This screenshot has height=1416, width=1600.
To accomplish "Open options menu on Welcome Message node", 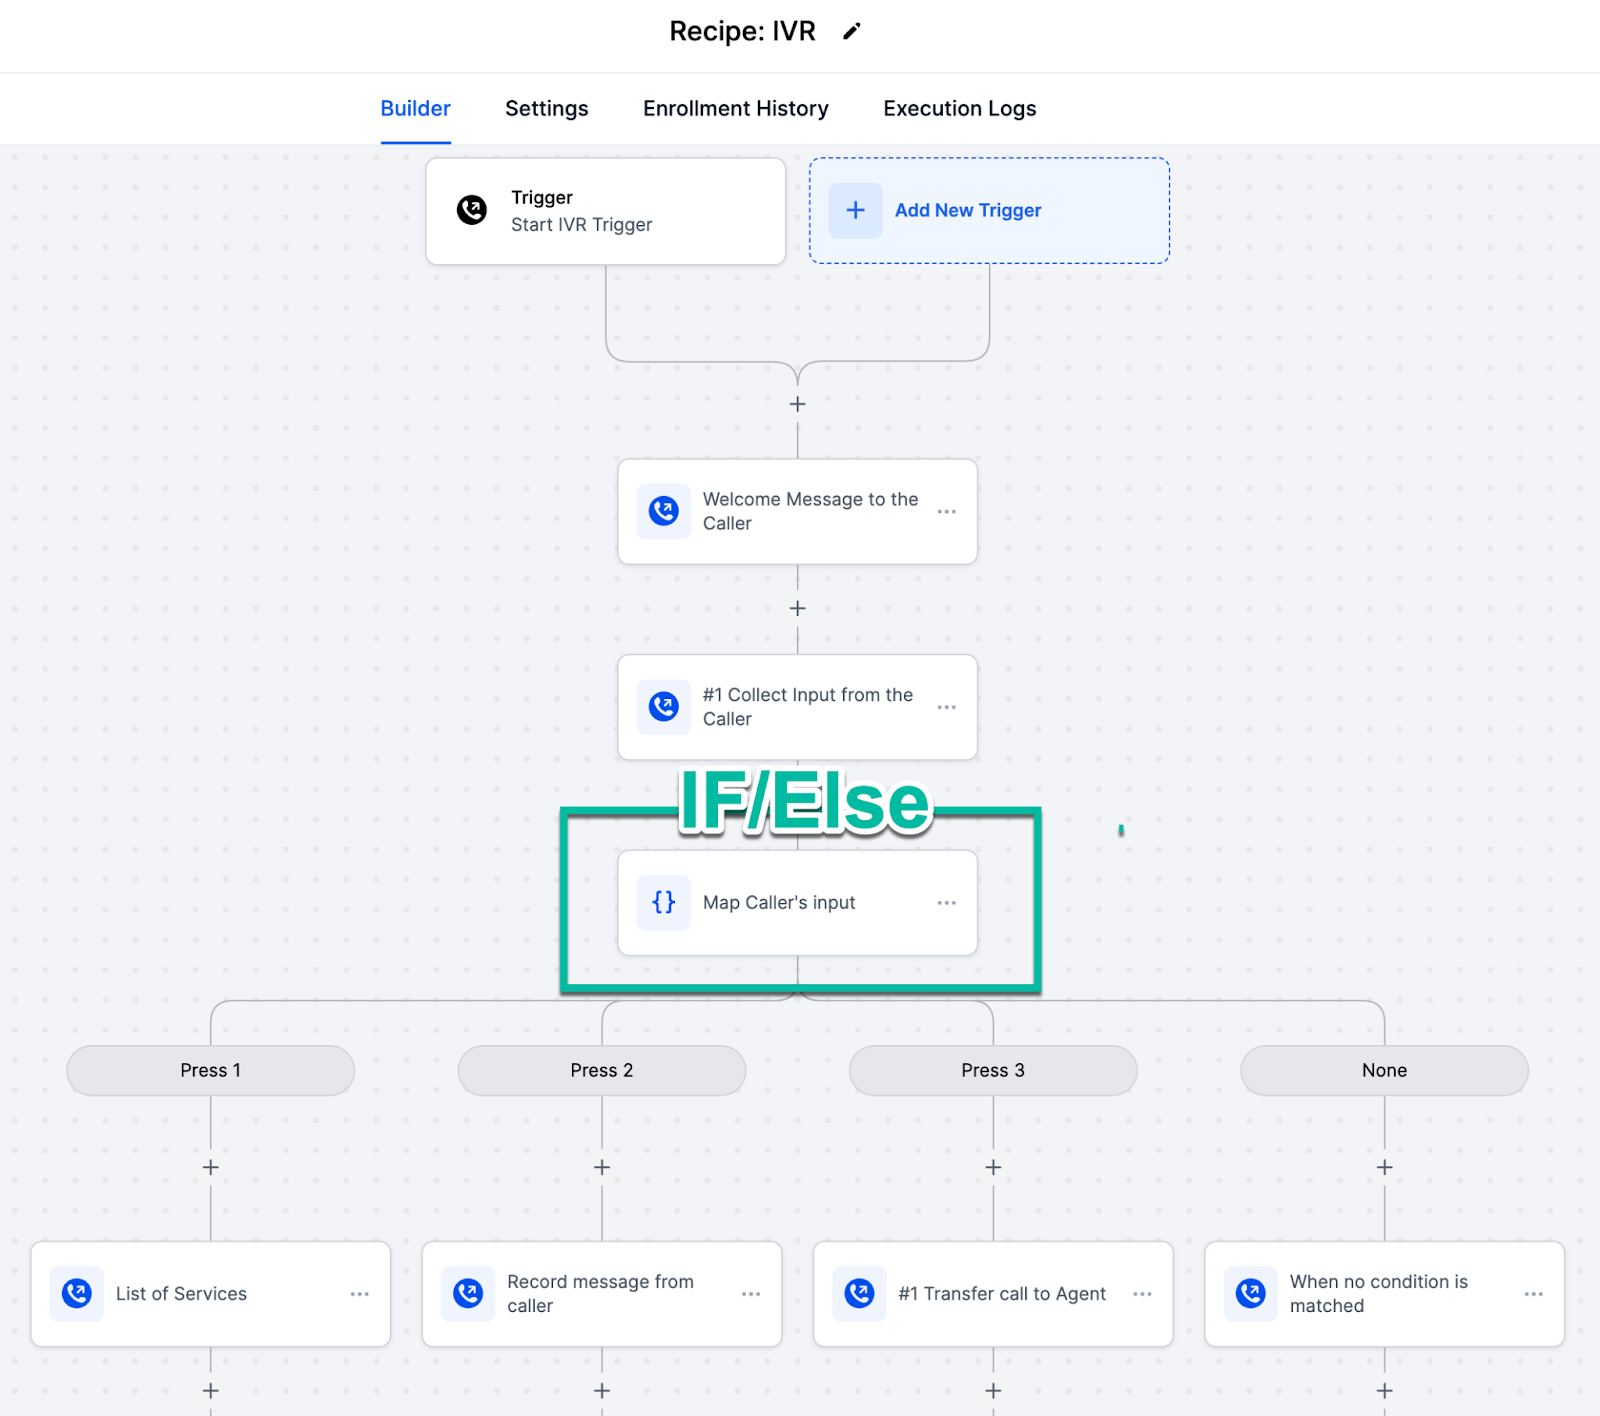I will (946, 511).
